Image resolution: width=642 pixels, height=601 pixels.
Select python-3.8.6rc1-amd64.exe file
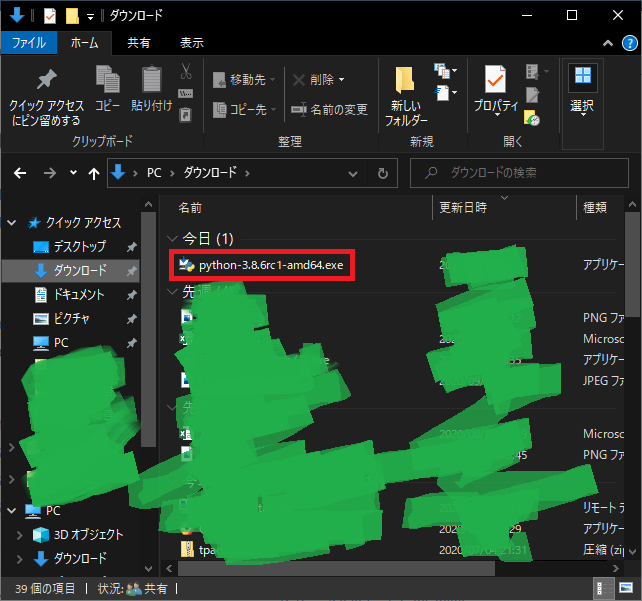coord(262,265)
